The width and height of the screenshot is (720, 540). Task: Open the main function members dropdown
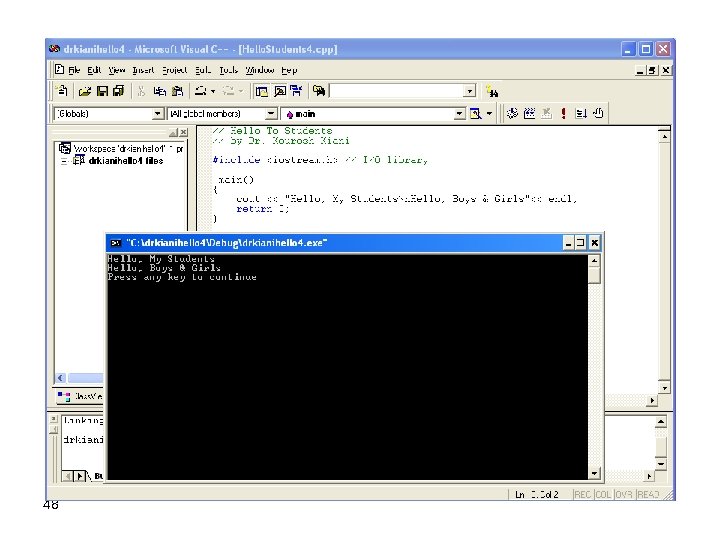pyautogui.click(x=459, y=114)
